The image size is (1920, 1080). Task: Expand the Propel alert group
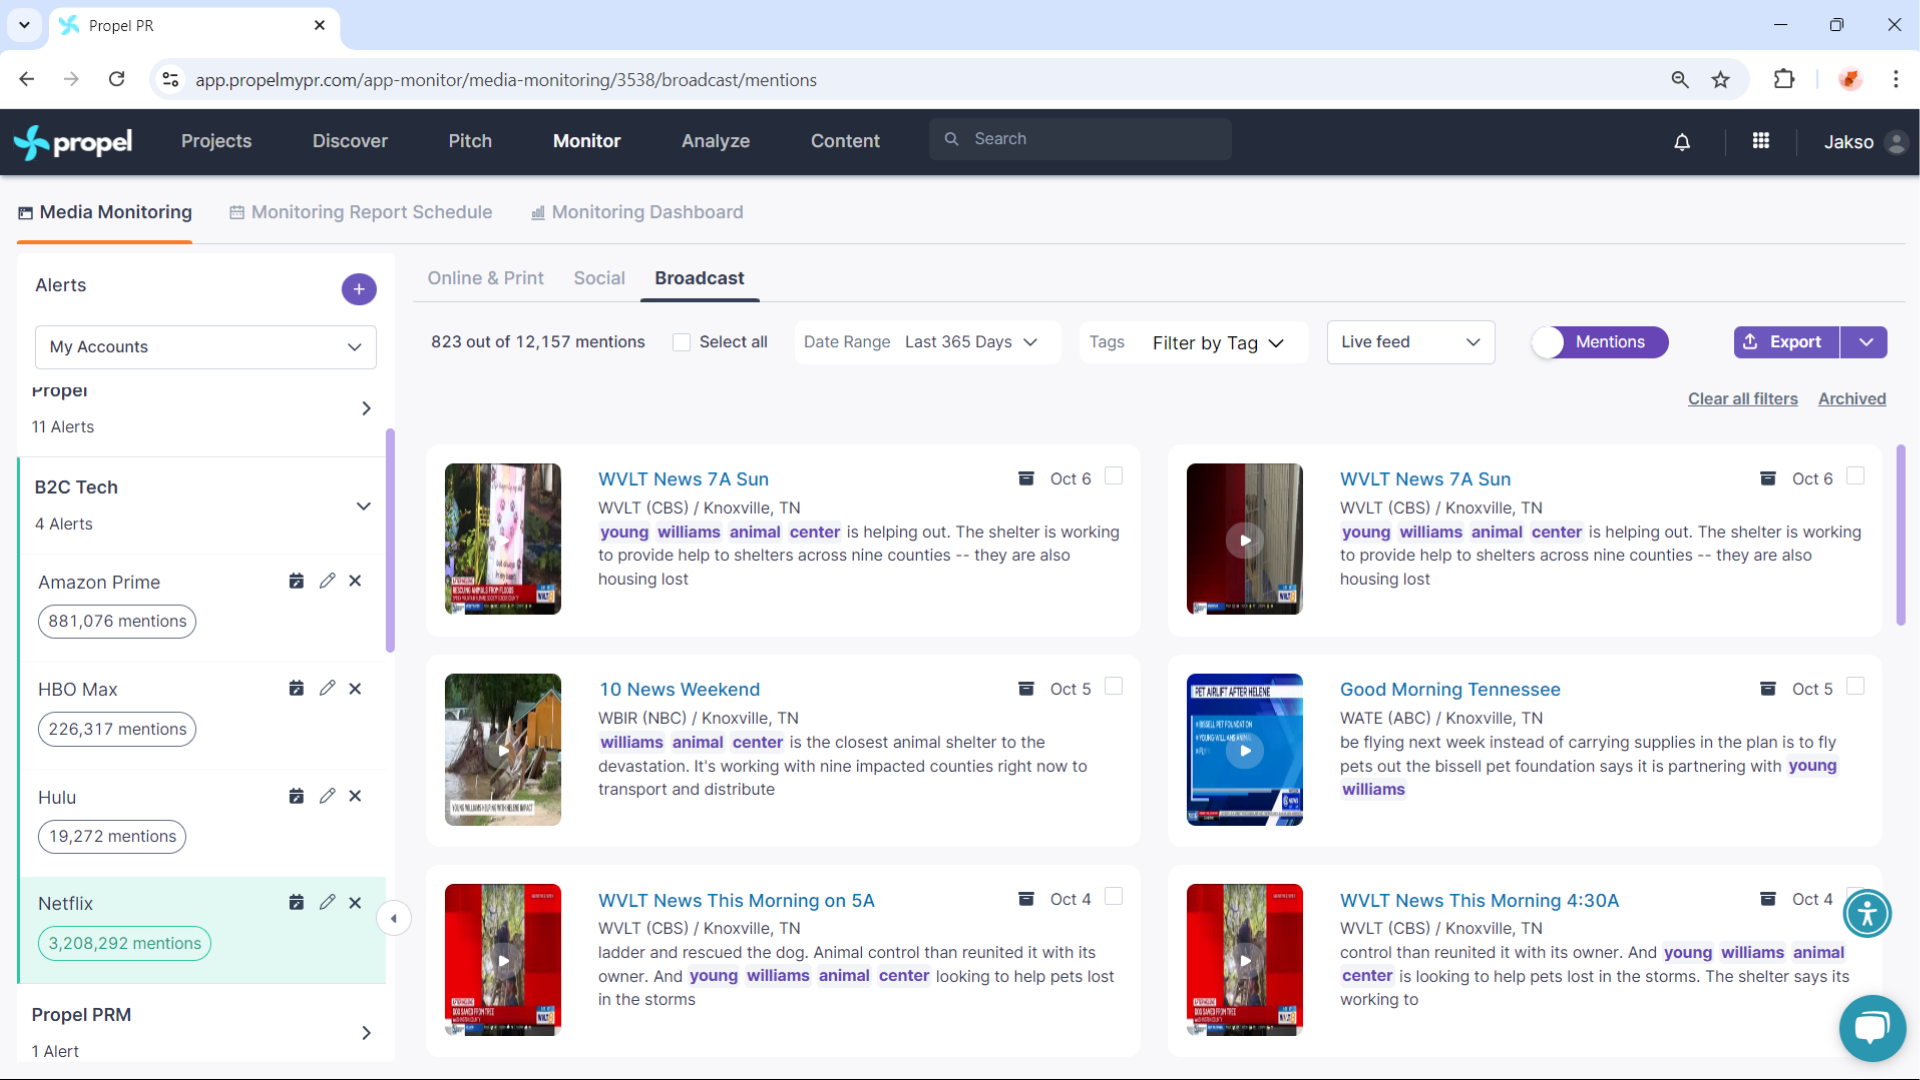[366, 408]
